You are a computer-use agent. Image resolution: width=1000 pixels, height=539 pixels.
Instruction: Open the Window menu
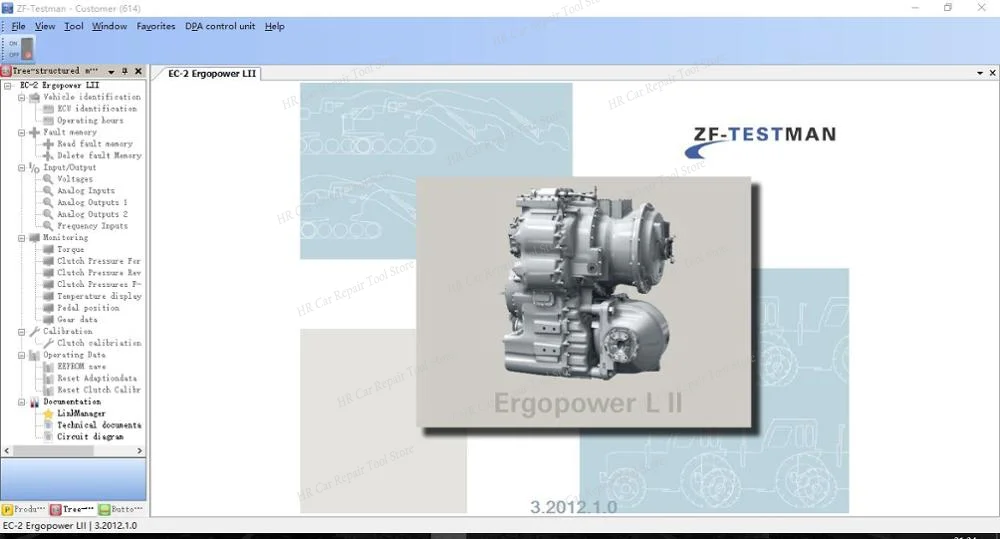point(109,26)
